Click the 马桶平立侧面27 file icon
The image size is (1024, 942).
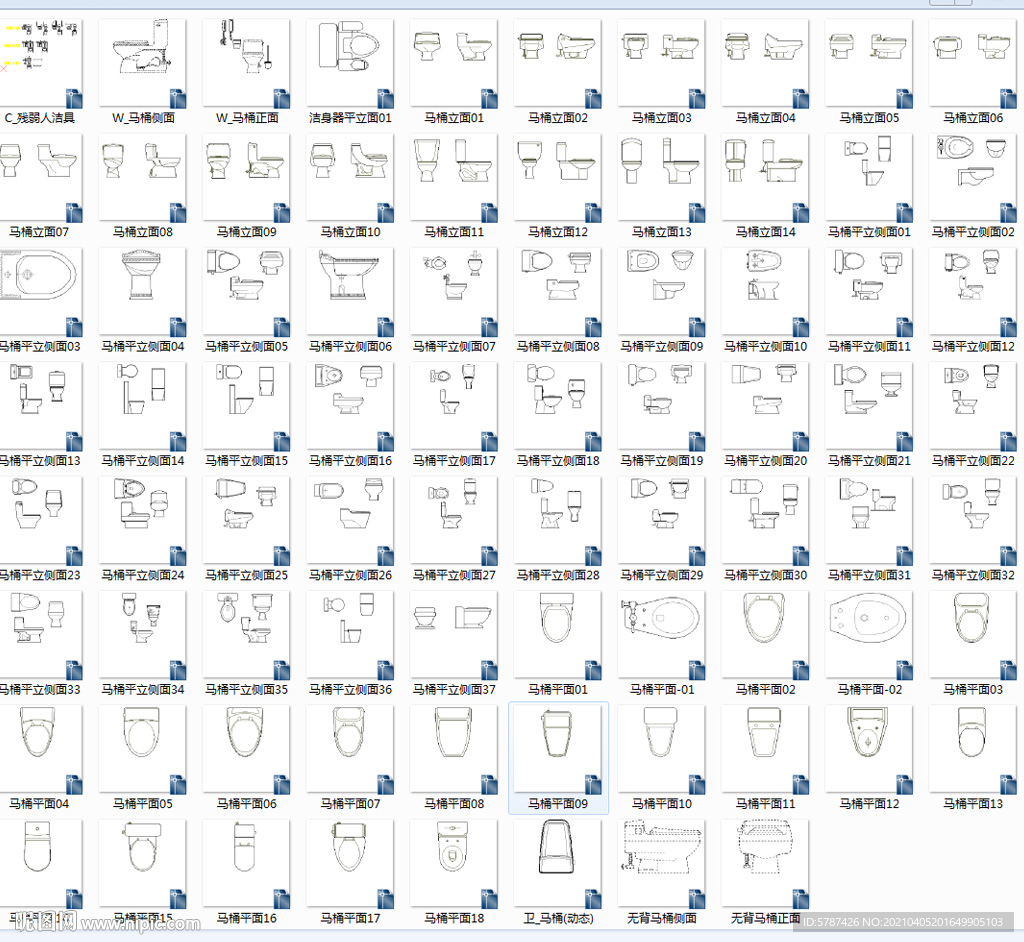[455, 521]
